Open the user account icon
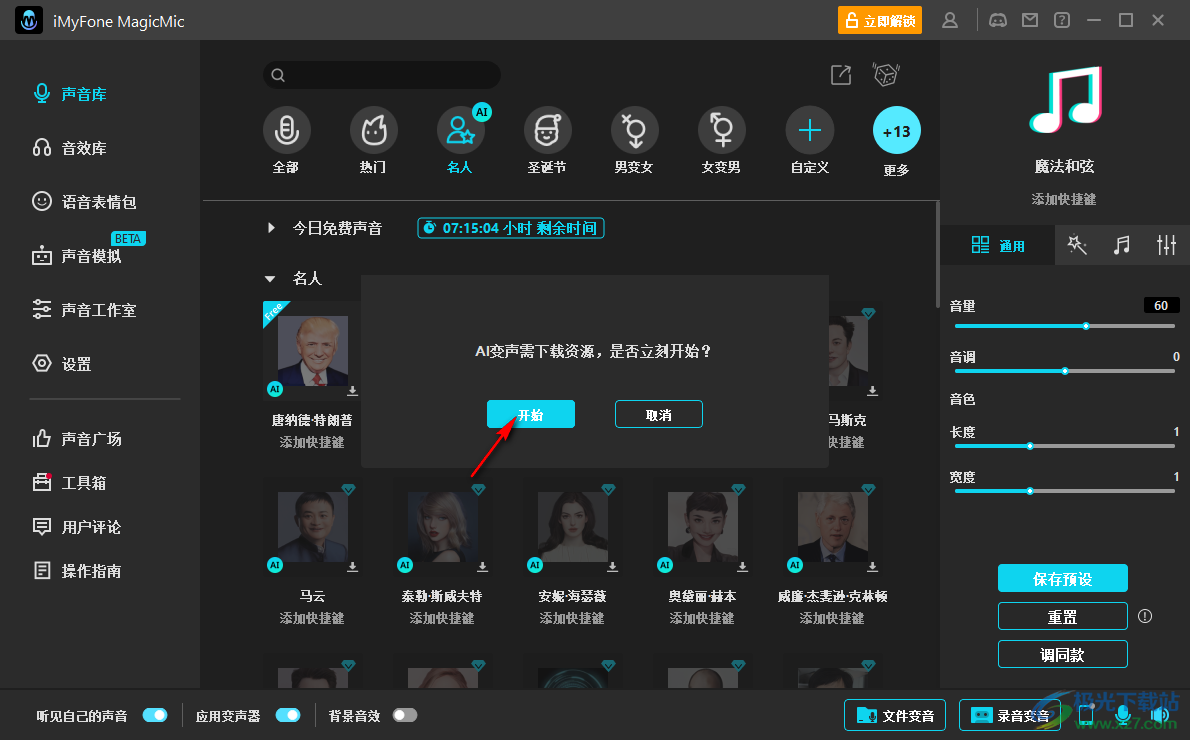1190x740 pixels. click(x=949, y=20)
